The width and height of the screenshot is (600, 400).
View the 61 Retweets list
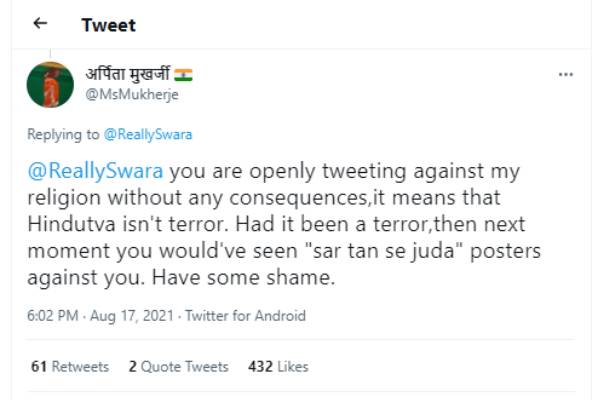[x=69, y=367]
